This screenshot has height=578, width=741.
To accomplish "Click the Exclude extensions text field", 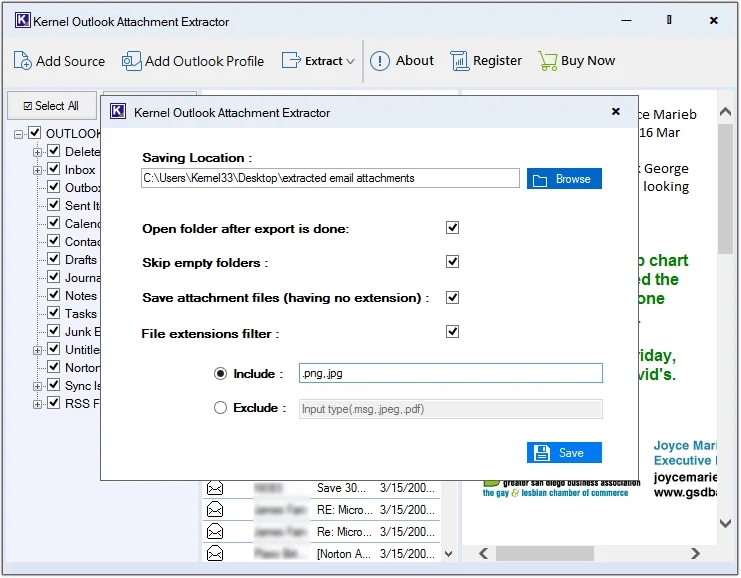I will [450, 409].
